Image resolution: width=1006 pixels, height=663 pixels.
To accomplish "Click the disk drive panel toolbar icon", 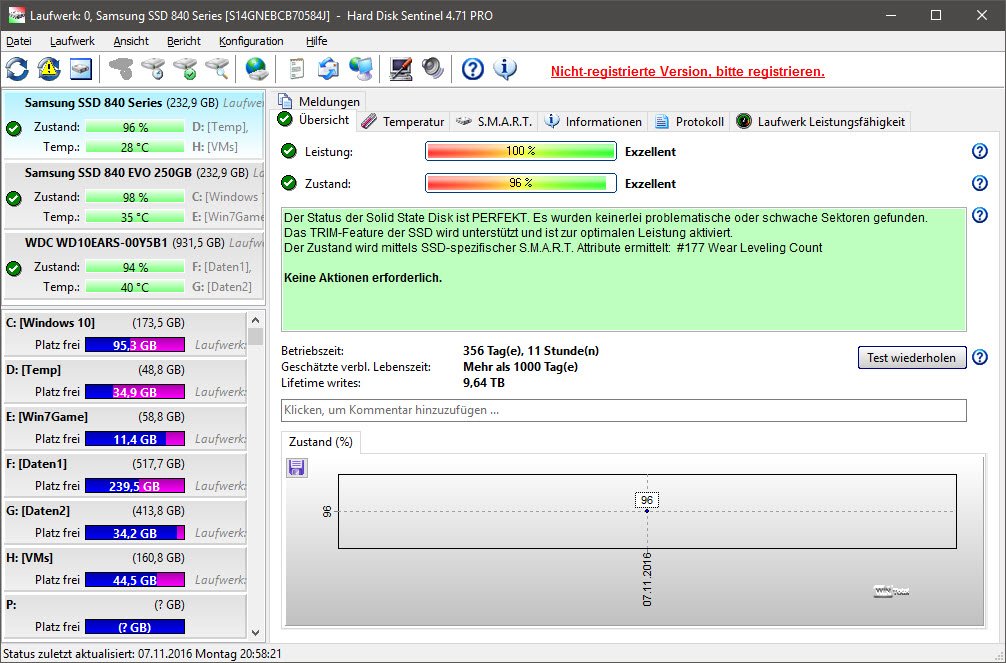I will pyautogui.click(x=81, y=69).
